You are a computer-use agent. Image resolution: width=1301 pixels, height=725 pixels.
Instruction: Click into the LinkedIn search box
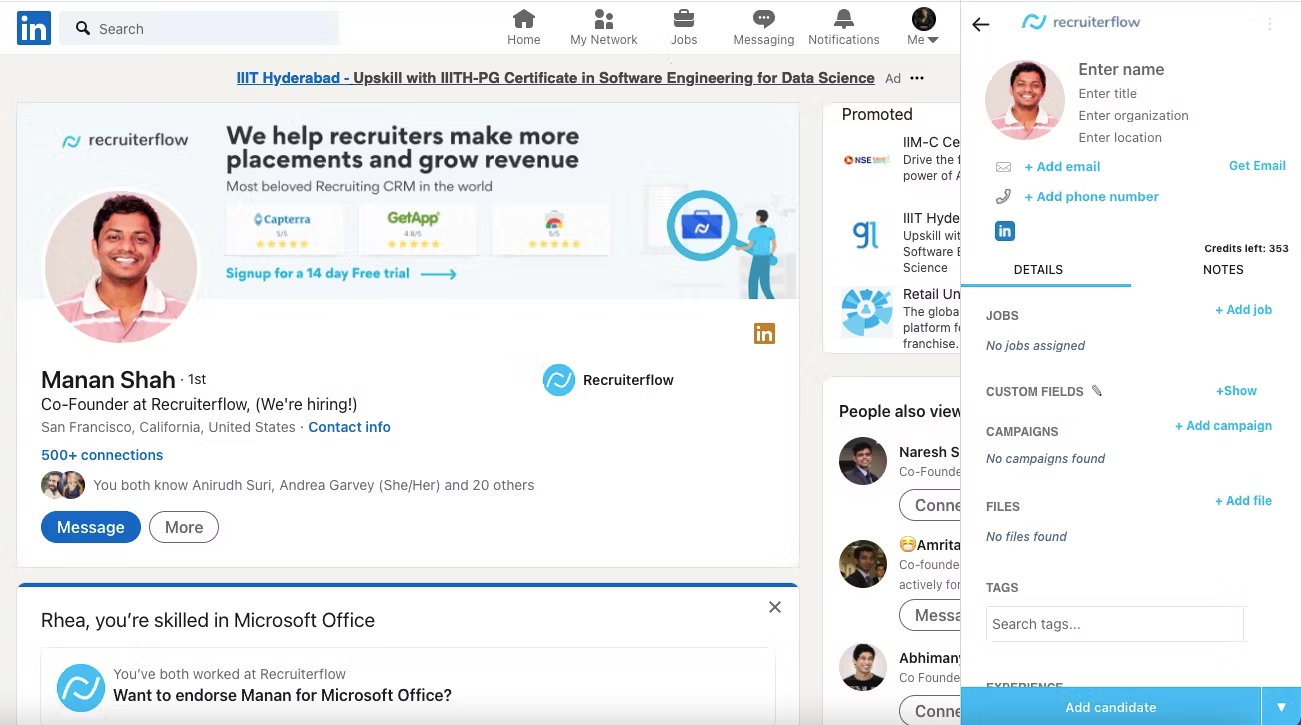(199, 29)
